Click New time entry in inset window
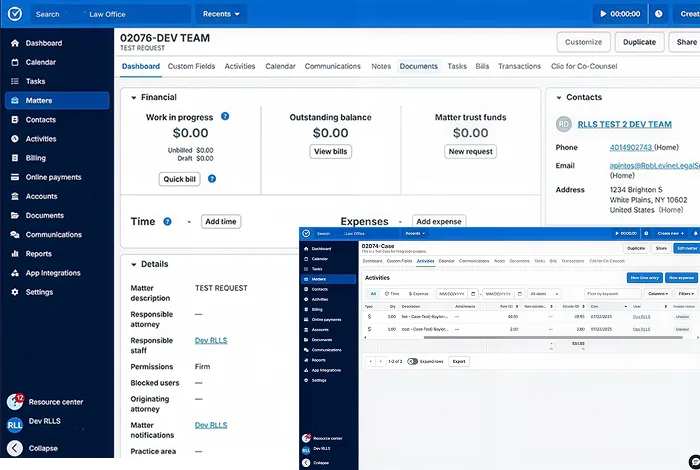 [645, 278]
